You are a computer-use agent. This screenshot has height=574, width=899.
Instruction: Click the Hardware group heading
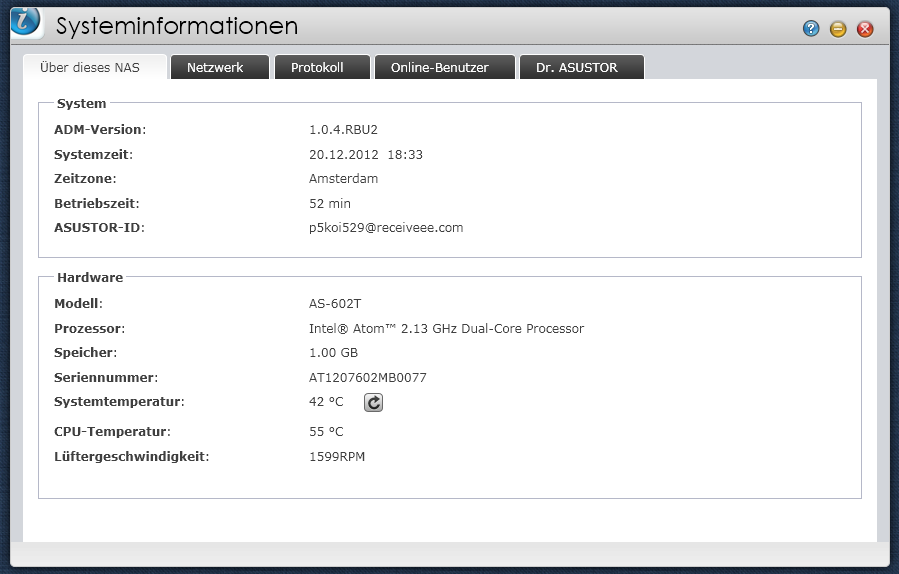click(x=90, y=278)
